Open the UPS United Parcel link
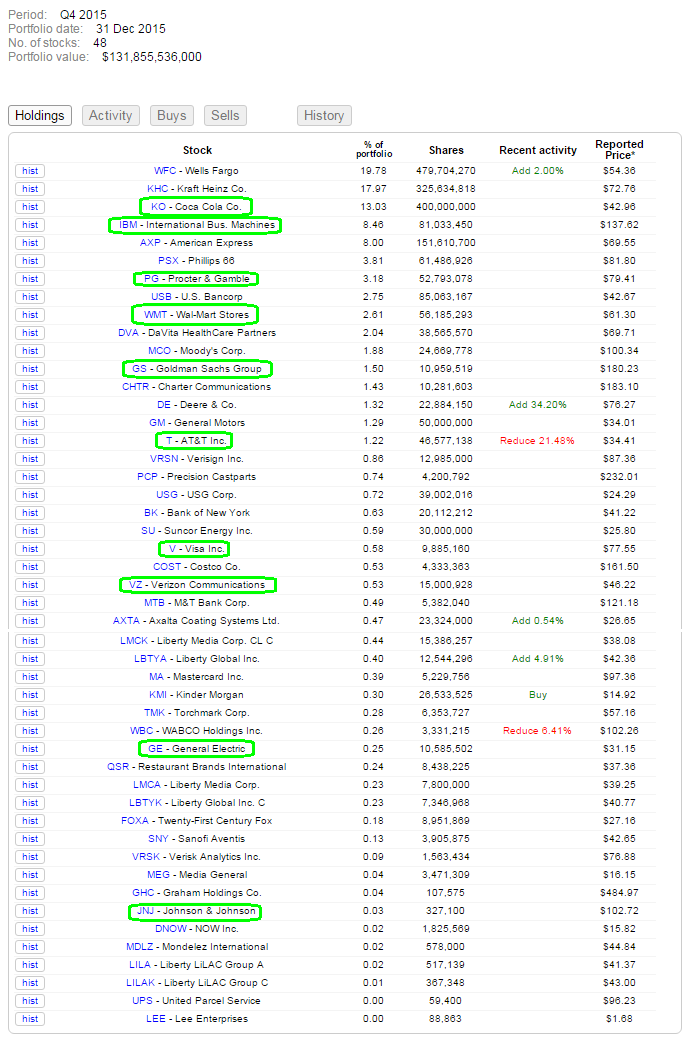 point(143,1000)
